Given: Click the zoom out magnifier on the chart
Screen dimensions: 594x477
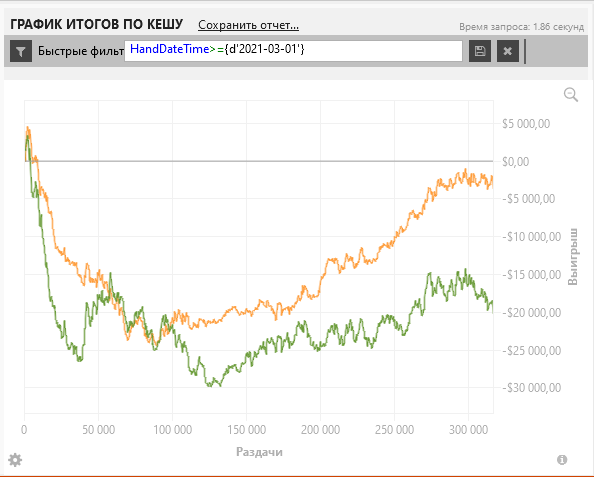Looking at the screenshot, I should pyautogui.click(x=571, y=95).
